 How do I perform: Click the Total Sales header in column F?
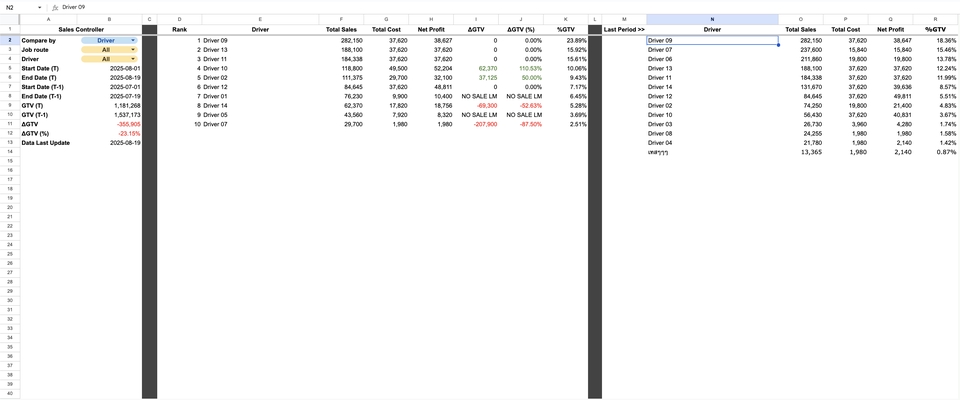(341, 30)
